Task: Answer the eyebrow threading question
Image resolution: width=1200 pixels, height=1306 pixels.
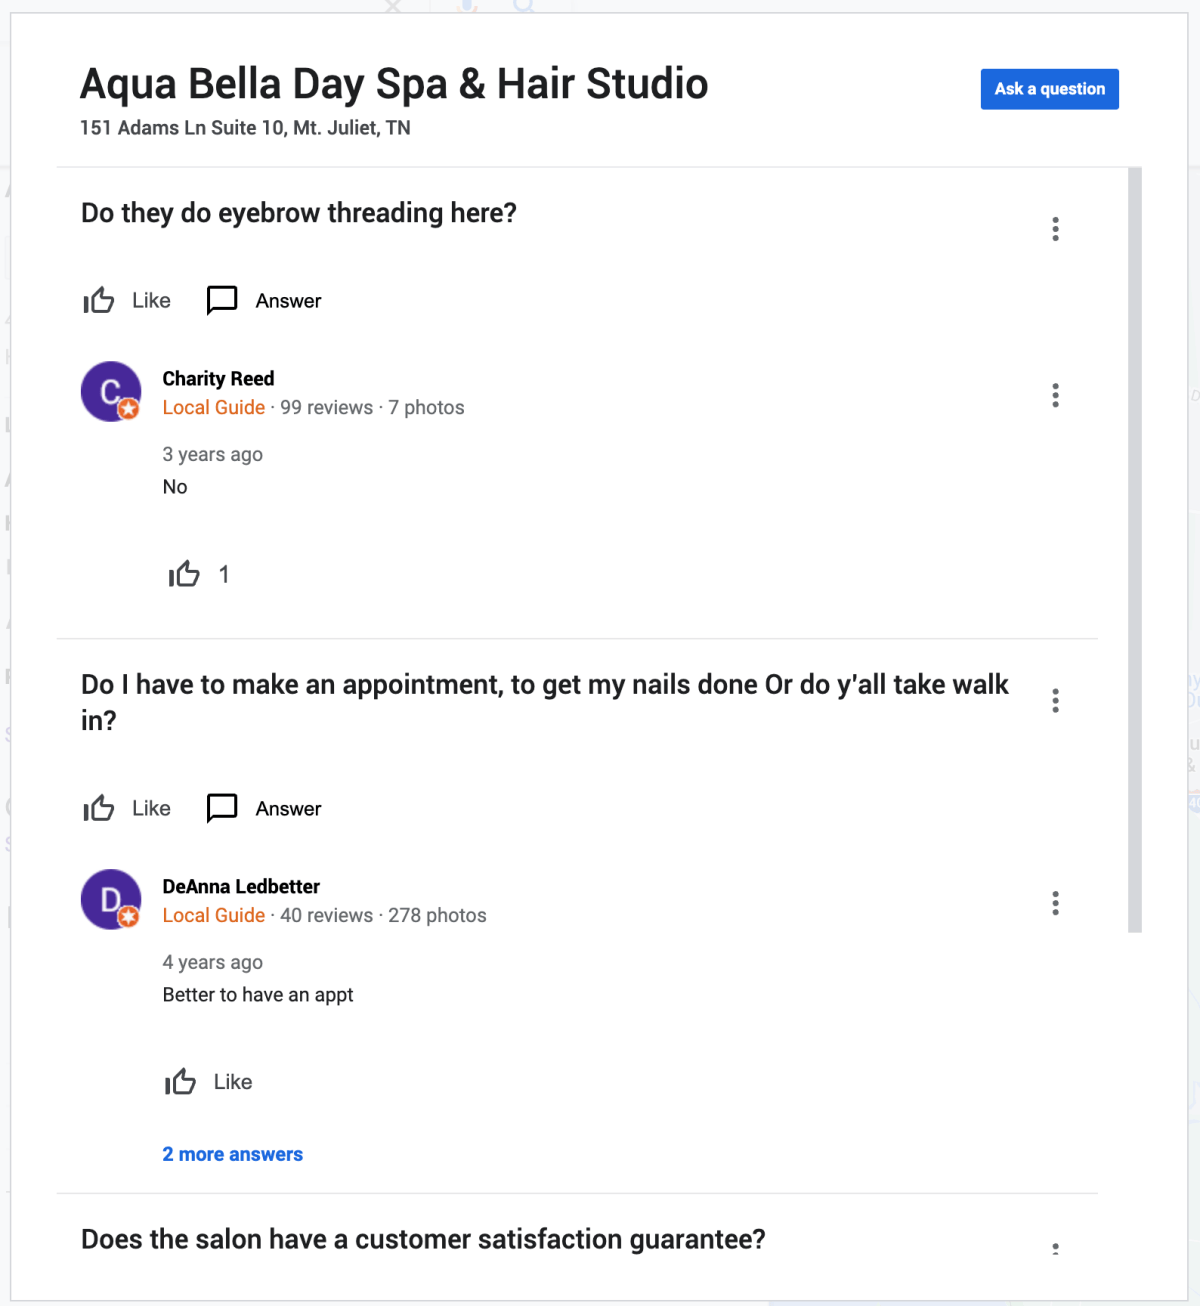Action: pos(264,300)
